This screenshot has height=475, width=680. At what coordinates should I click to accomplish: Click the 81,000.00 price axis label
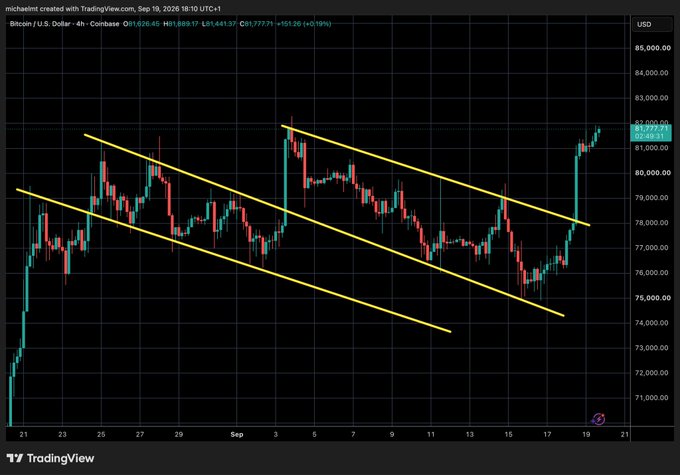tap(652, 148)
